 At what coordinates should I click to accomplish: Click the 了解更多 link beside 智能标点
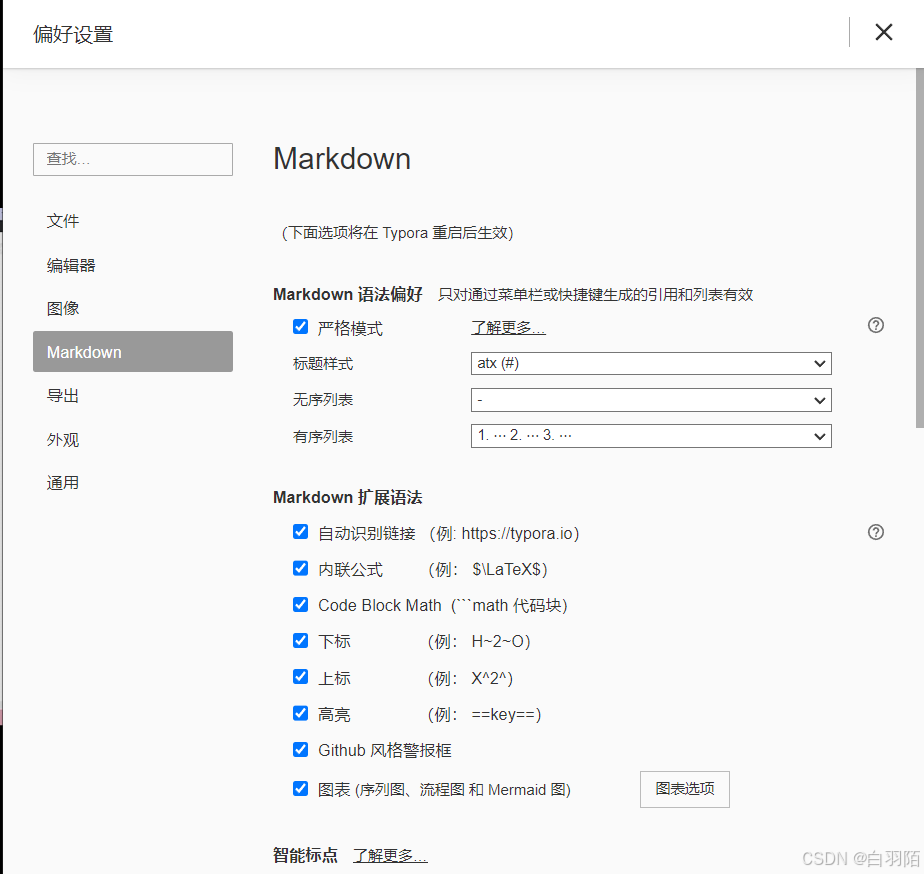click(390, 855)
